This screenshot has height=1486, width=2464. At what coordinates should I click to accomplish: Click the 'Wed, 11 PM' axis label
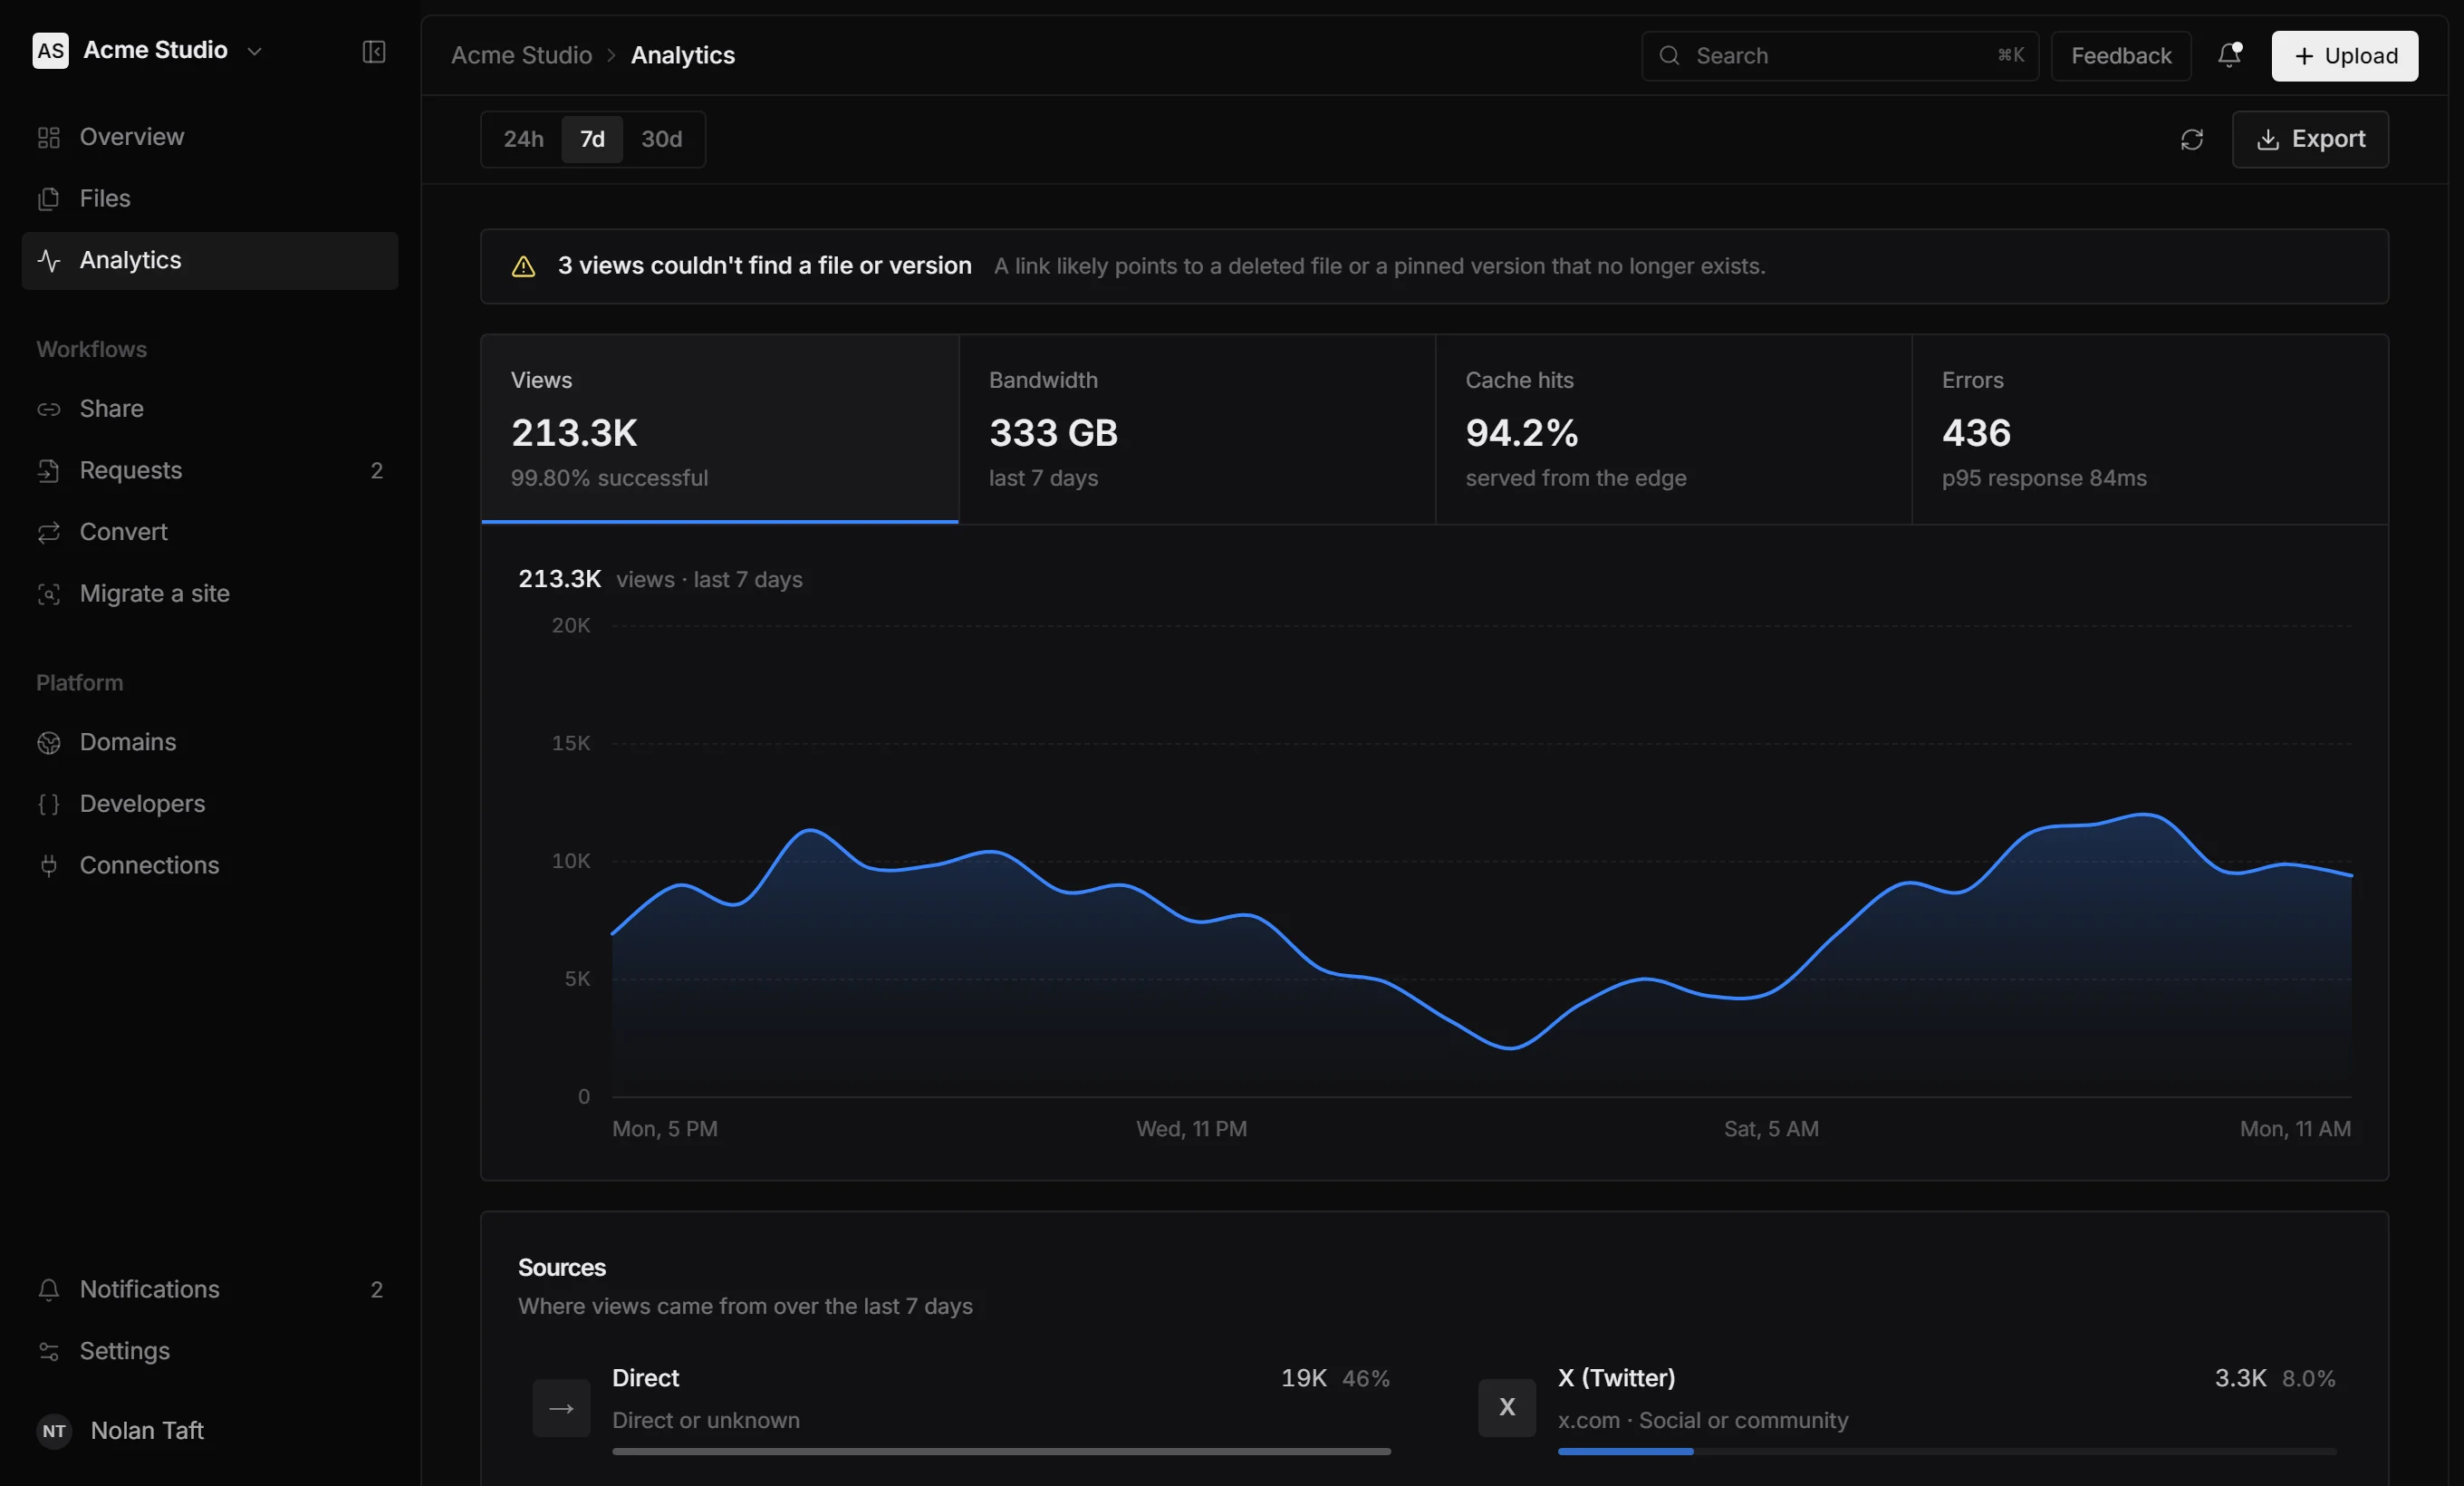tap(1191, 1130)
